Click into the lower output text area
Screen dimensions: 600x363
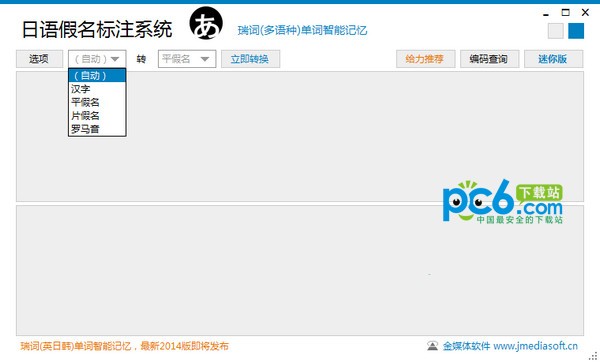pyautogui.click(x=300, y=270)
